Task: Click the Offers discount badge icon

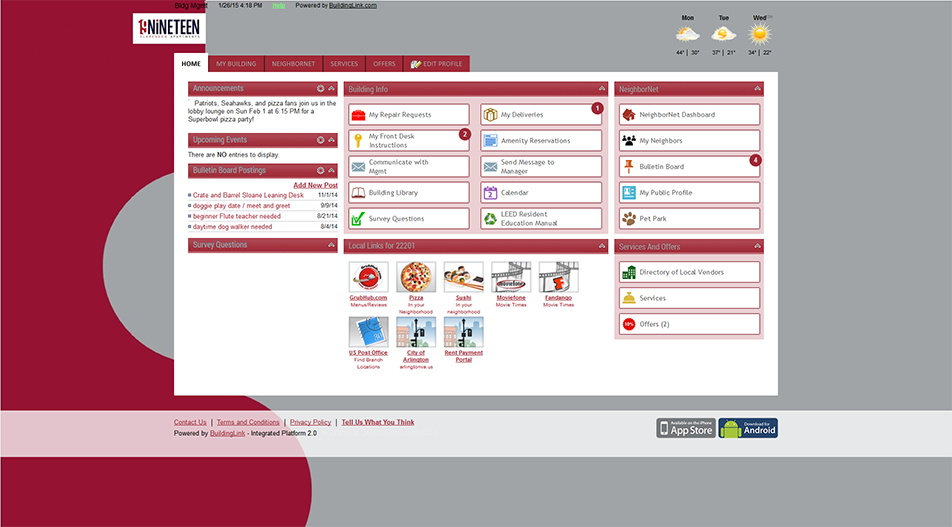Action: coord(629,324)
